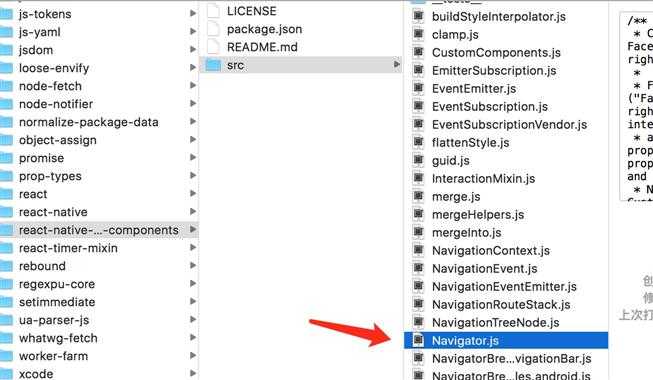Expand the promise folder arrow
653x380 pixels.
[x=193, y=158]
